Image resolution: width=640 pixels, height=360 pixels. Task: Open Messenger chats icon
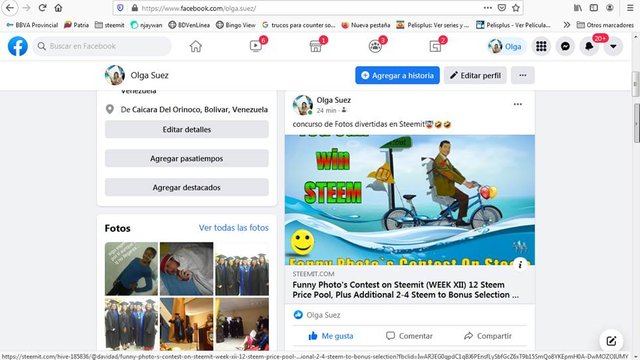[x=565, y=46]
